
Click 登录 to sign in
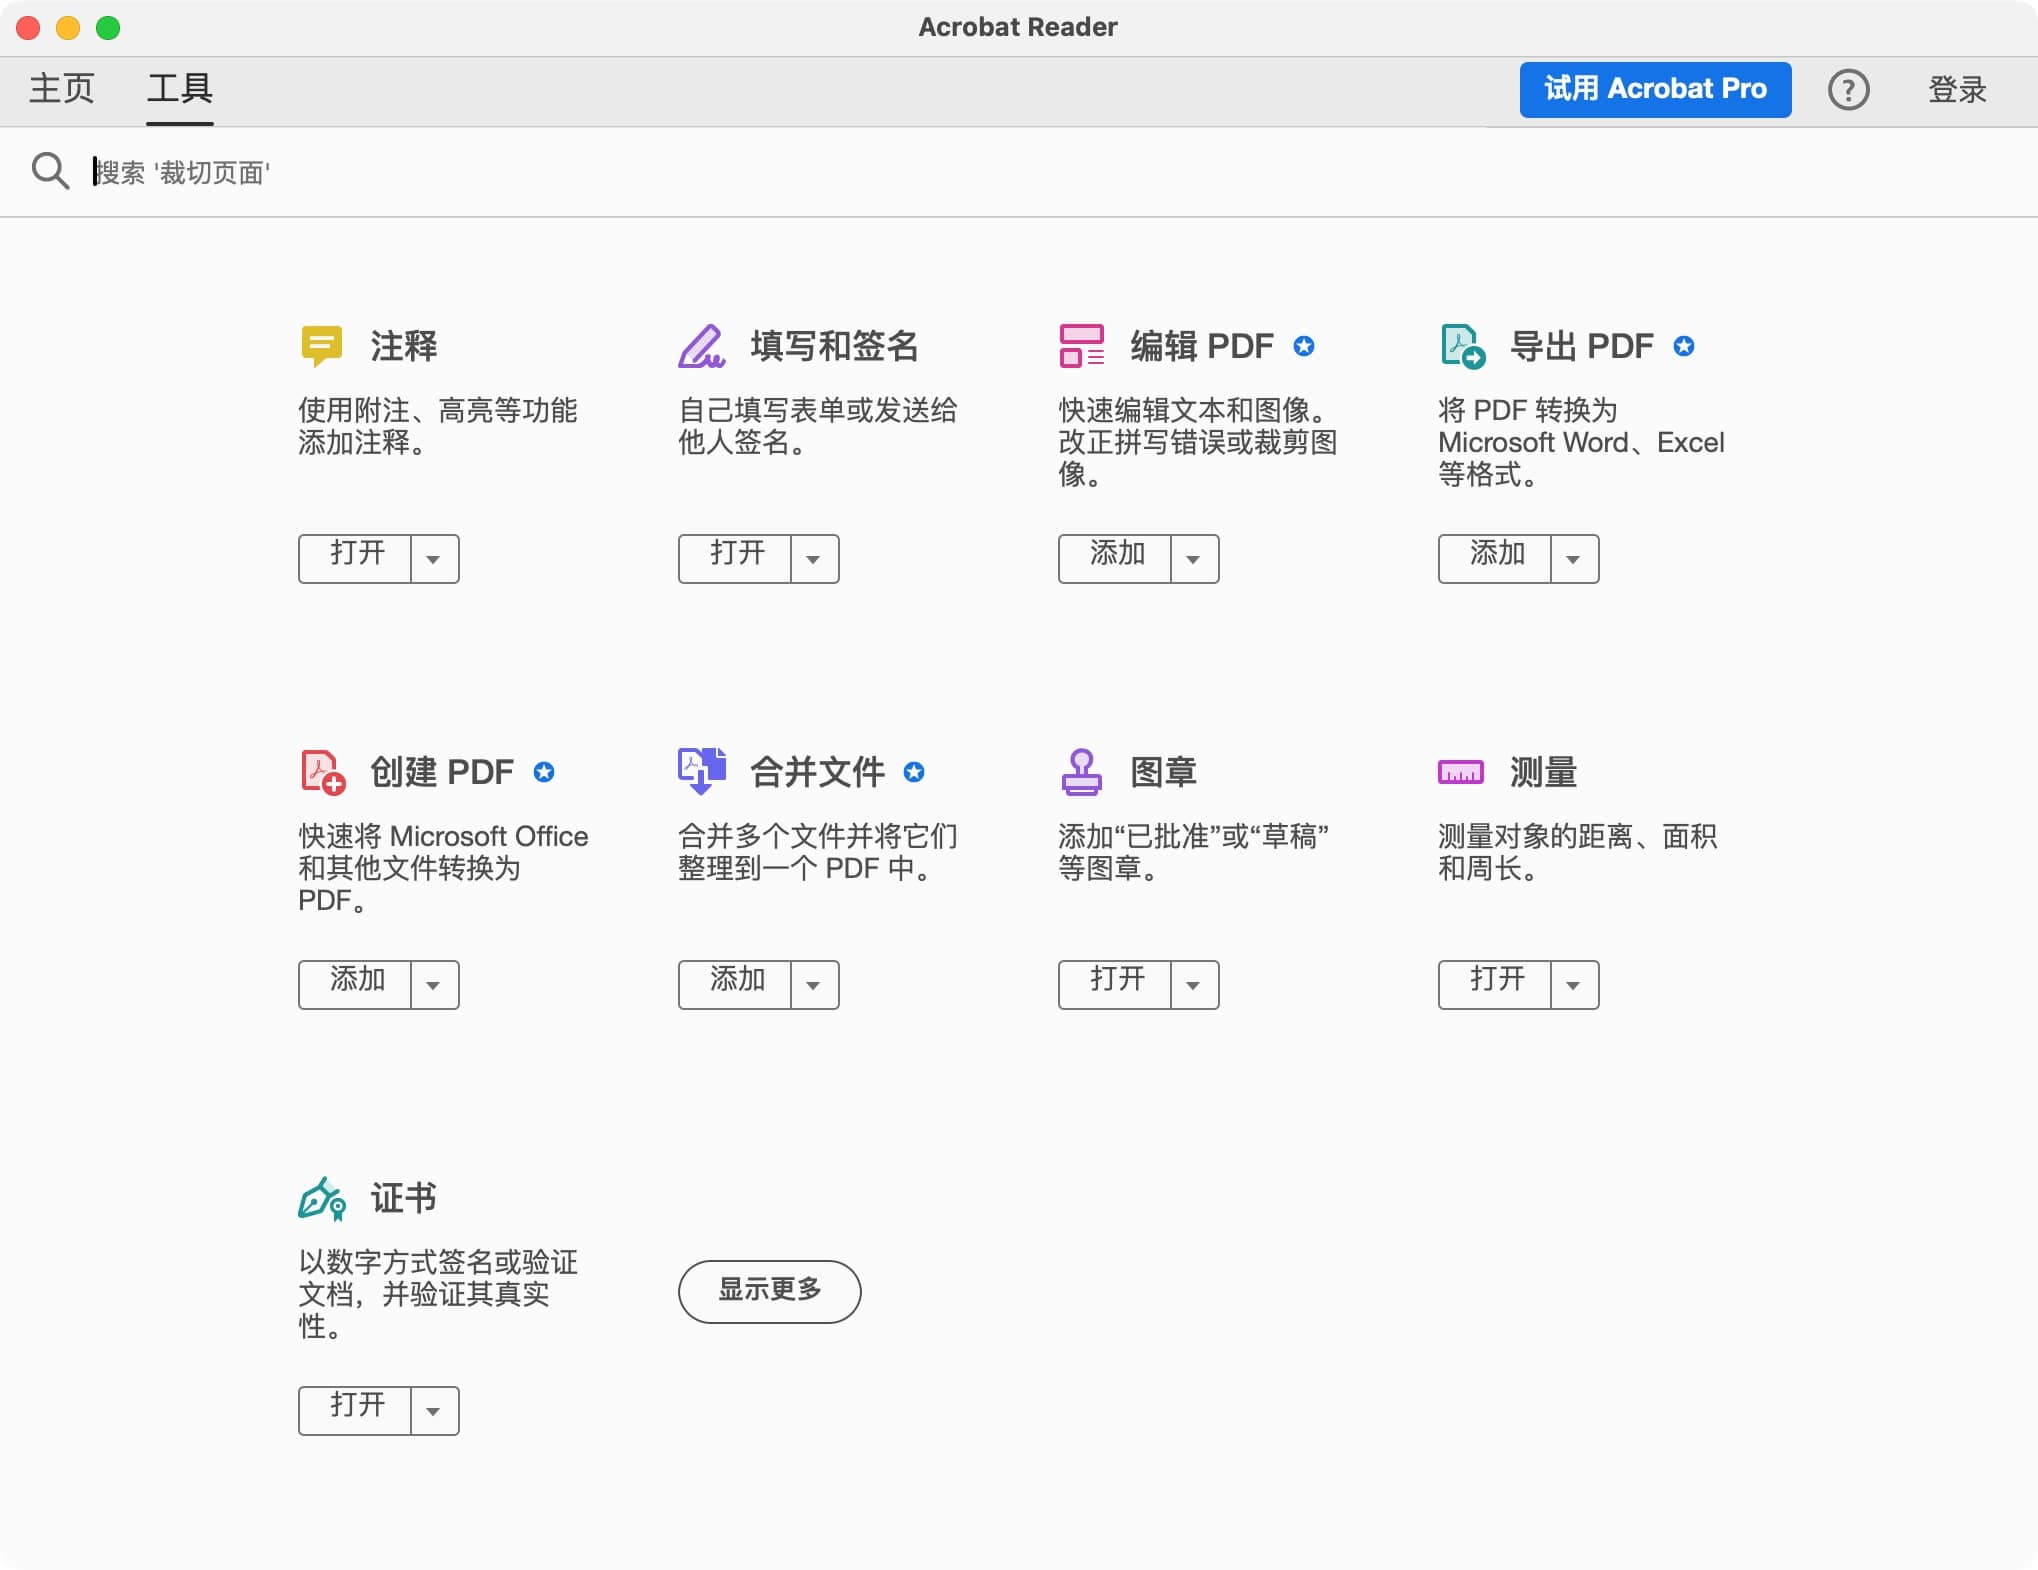click(1957, 90)
